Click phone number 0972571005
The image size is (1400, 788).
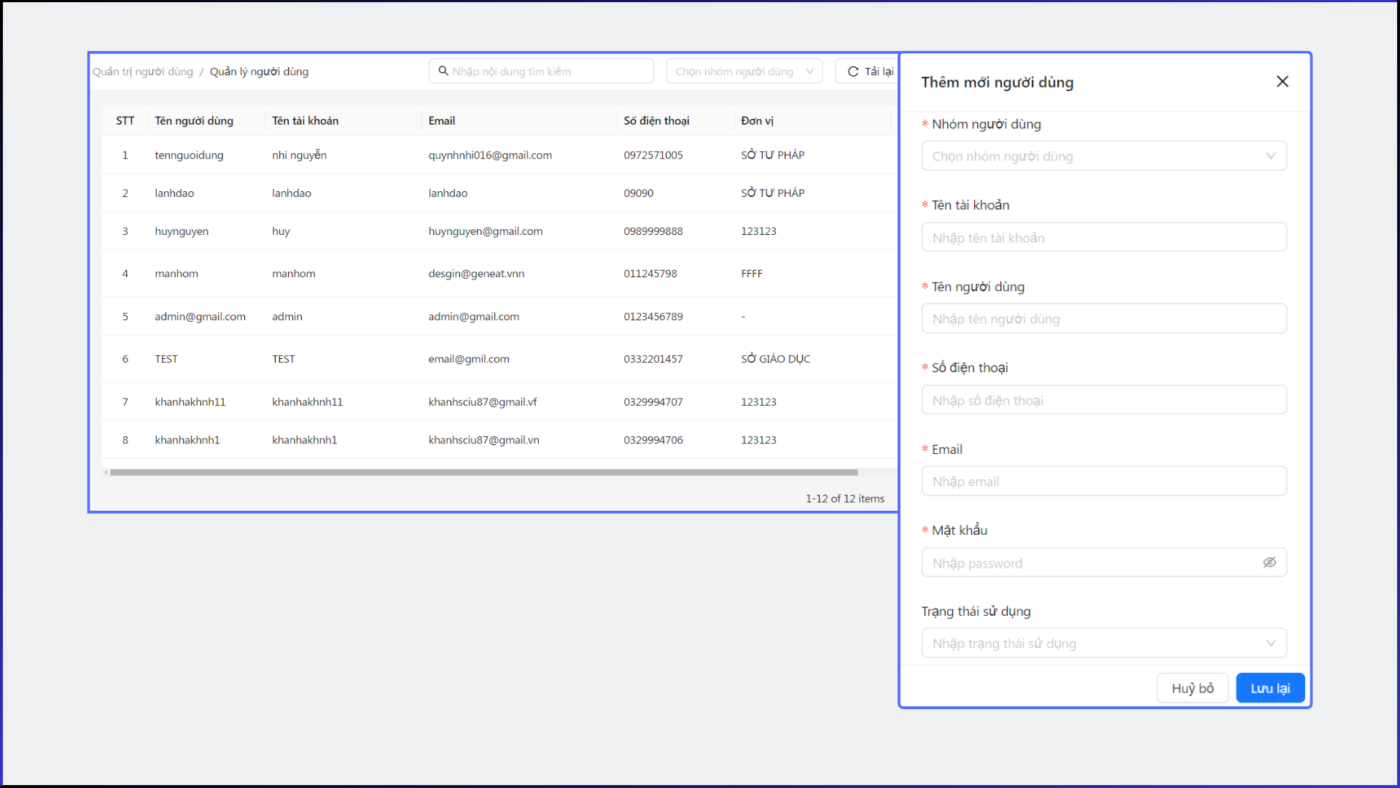[653, 155]
